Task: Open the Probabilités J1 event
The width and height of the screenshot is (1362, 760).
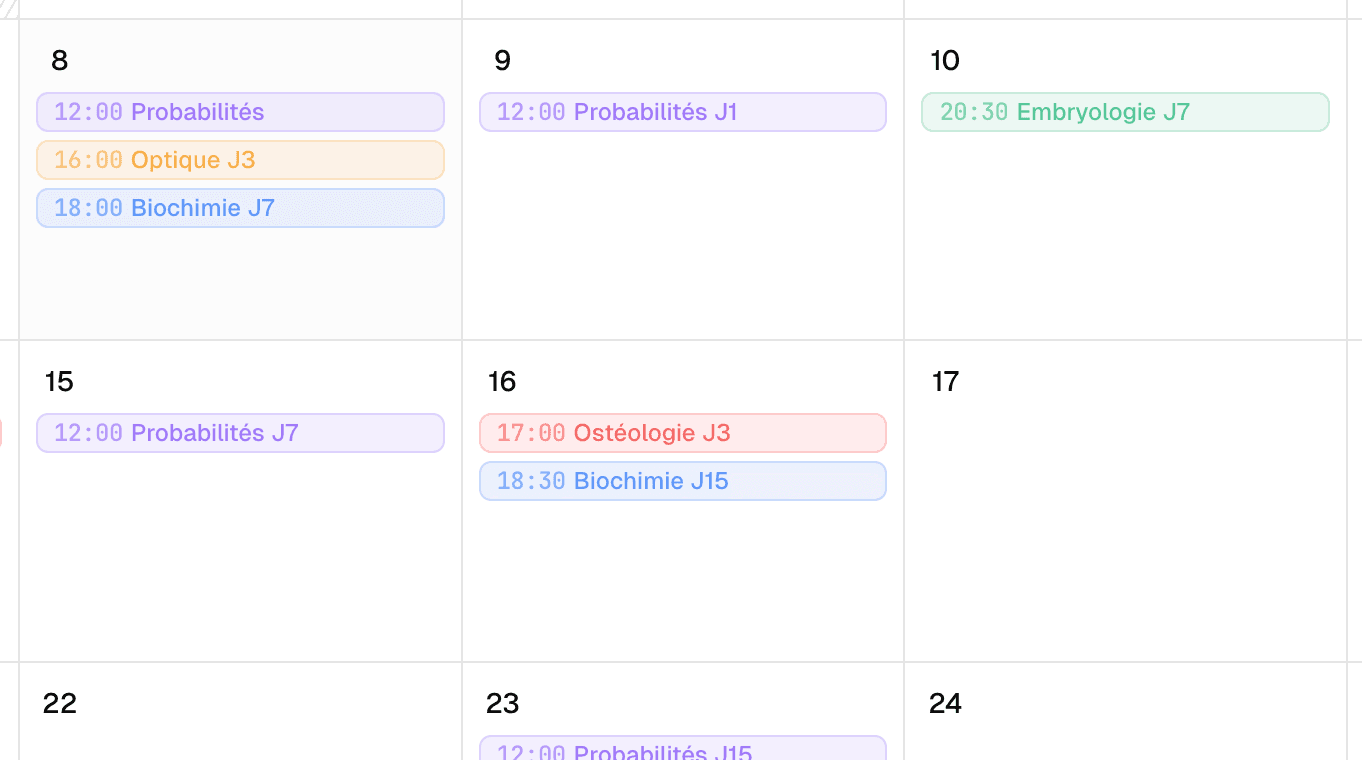Action: pos(683,112)
